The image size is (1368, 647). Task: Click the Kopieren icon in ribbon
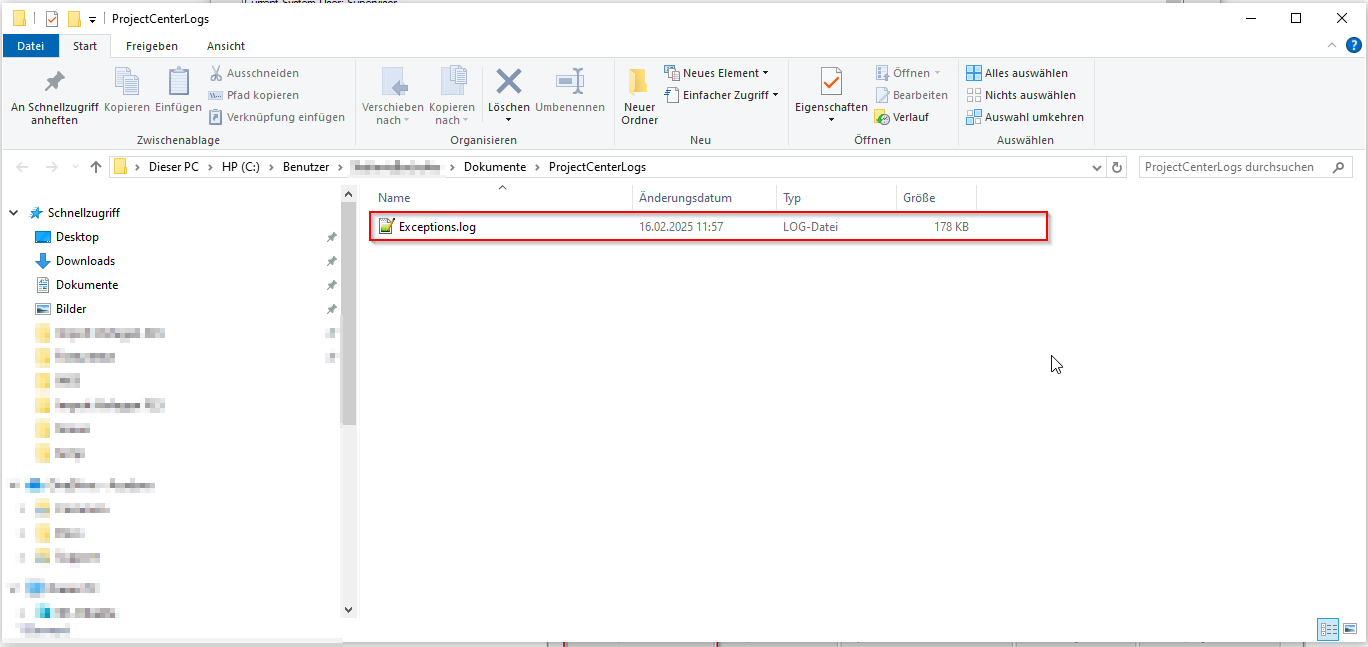(127, 83)
